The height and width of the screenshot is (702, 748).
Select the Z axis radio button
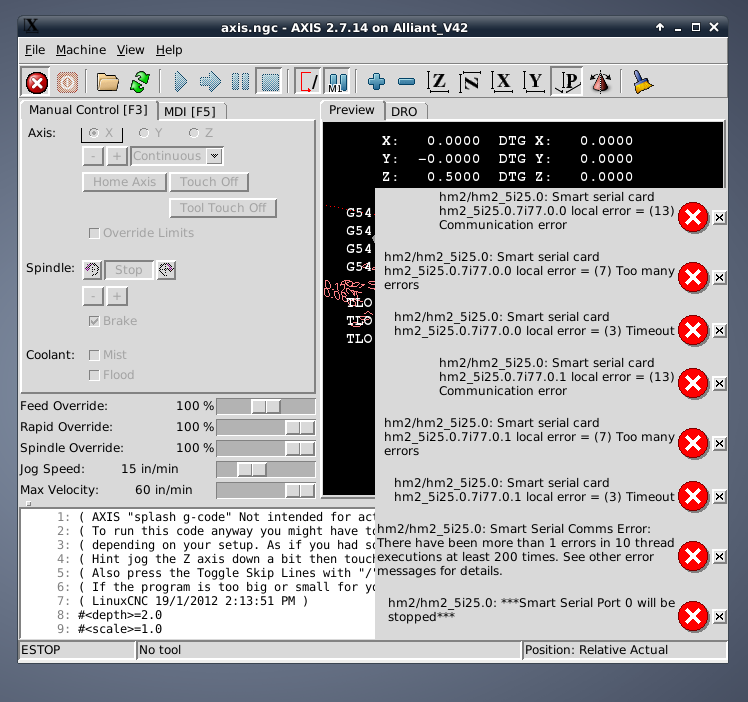click(200, 133)
